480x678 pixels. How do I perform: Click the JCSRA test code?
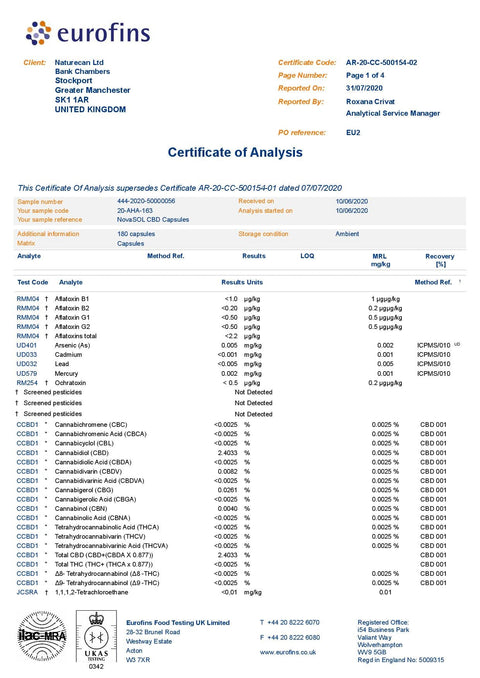point(27,592)
